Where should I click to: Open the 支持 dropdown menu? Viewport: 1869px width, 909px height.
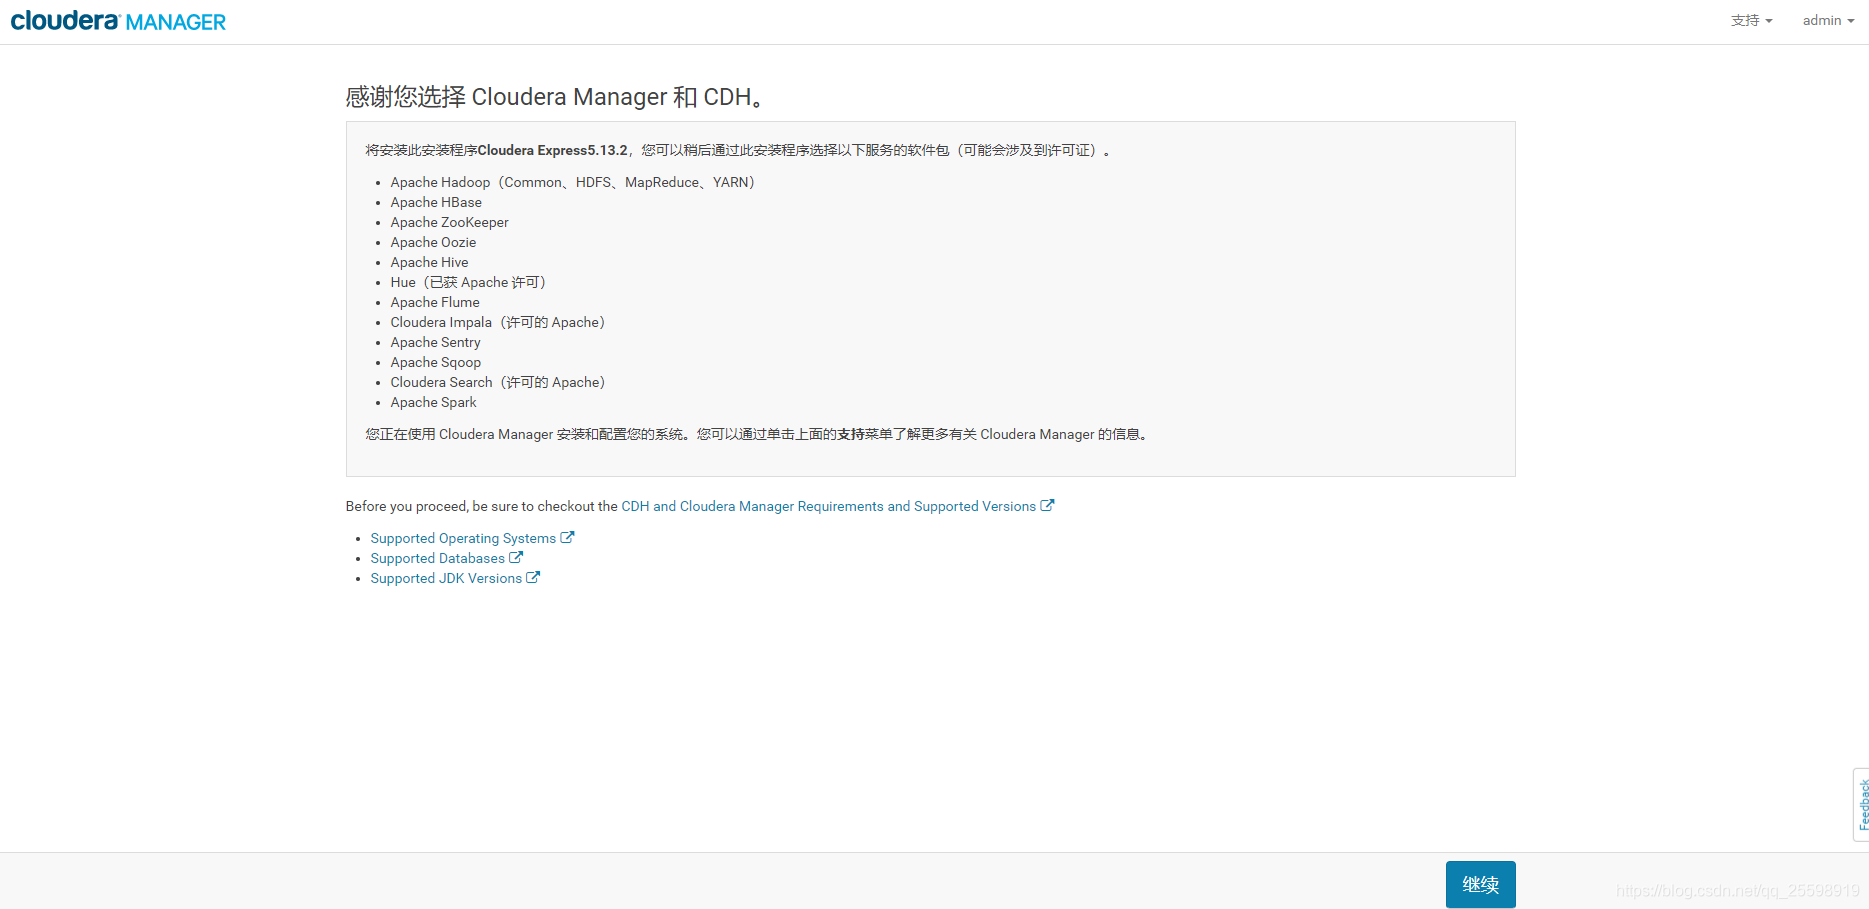[1751, 21]
